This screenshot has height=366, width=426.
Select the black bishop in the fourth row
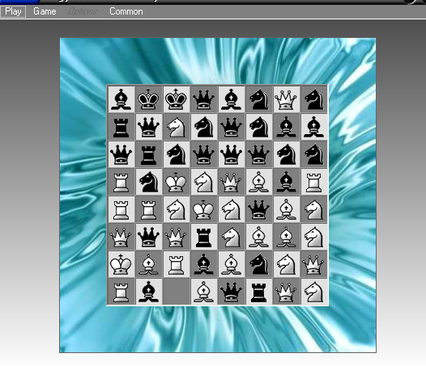click(286, 182)
